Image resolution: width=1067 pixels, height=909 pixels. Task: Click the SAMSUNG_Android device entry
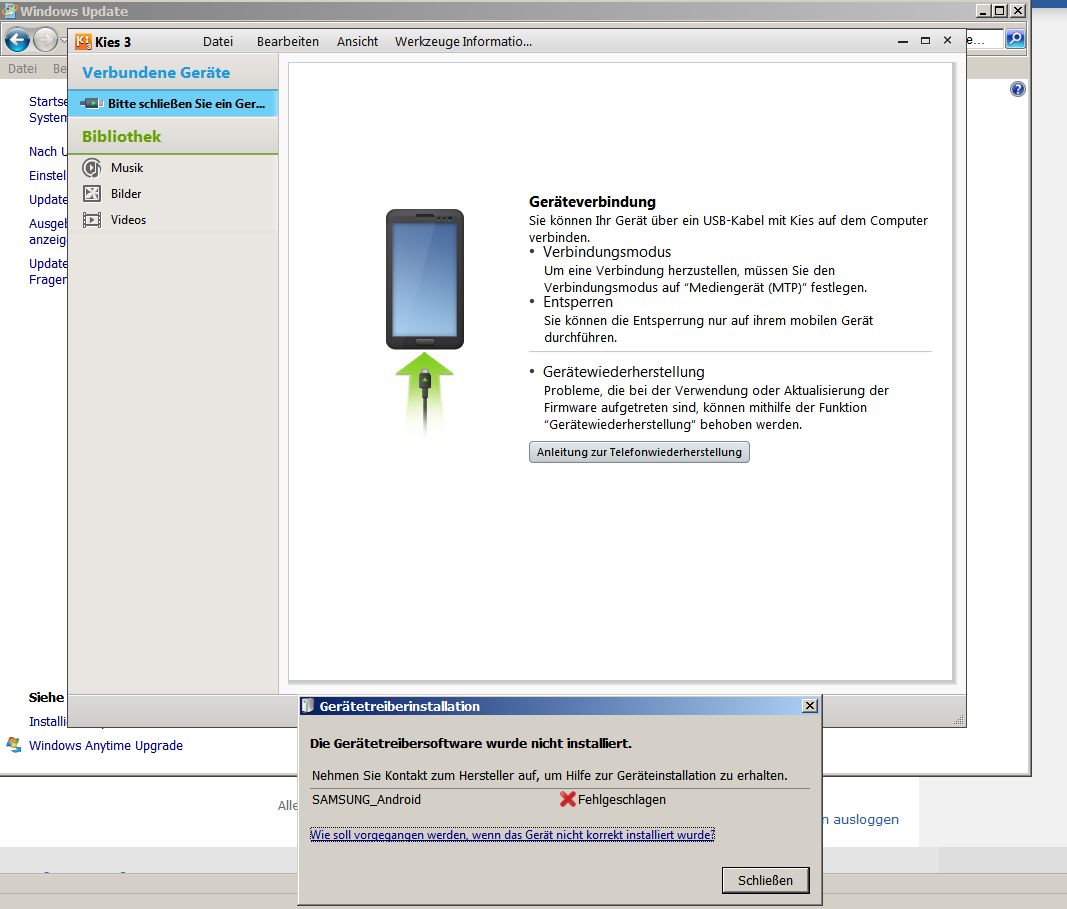click(366, 799)
